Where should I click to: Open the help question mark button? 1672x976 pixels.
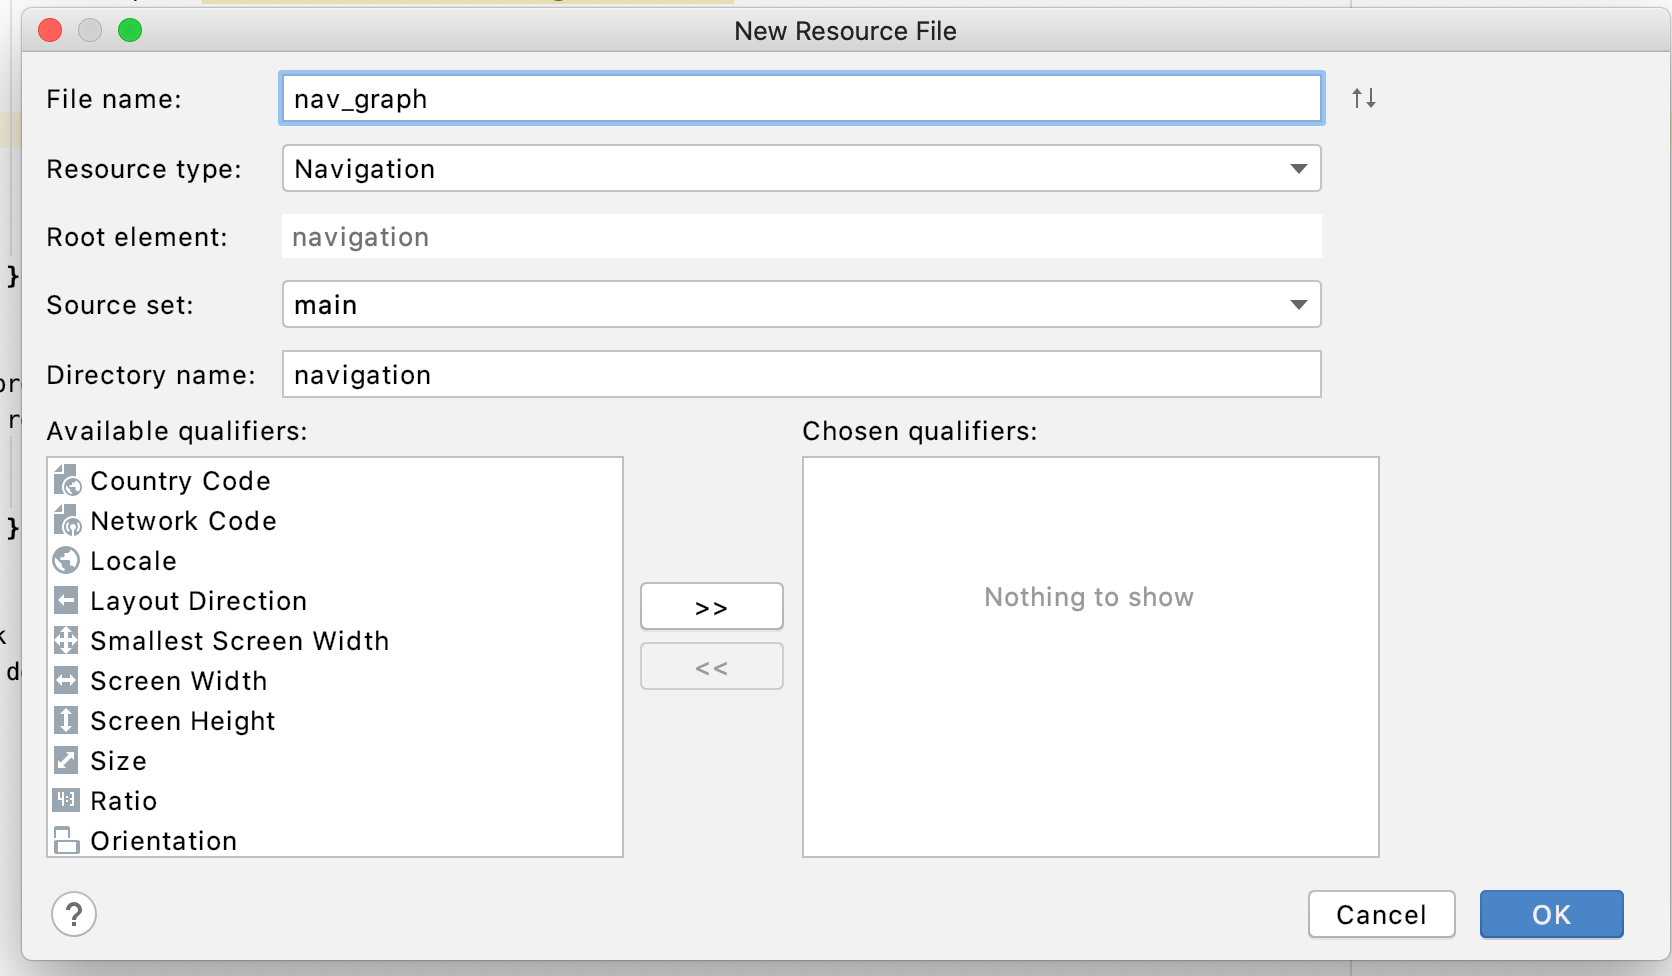coord(74,914)
